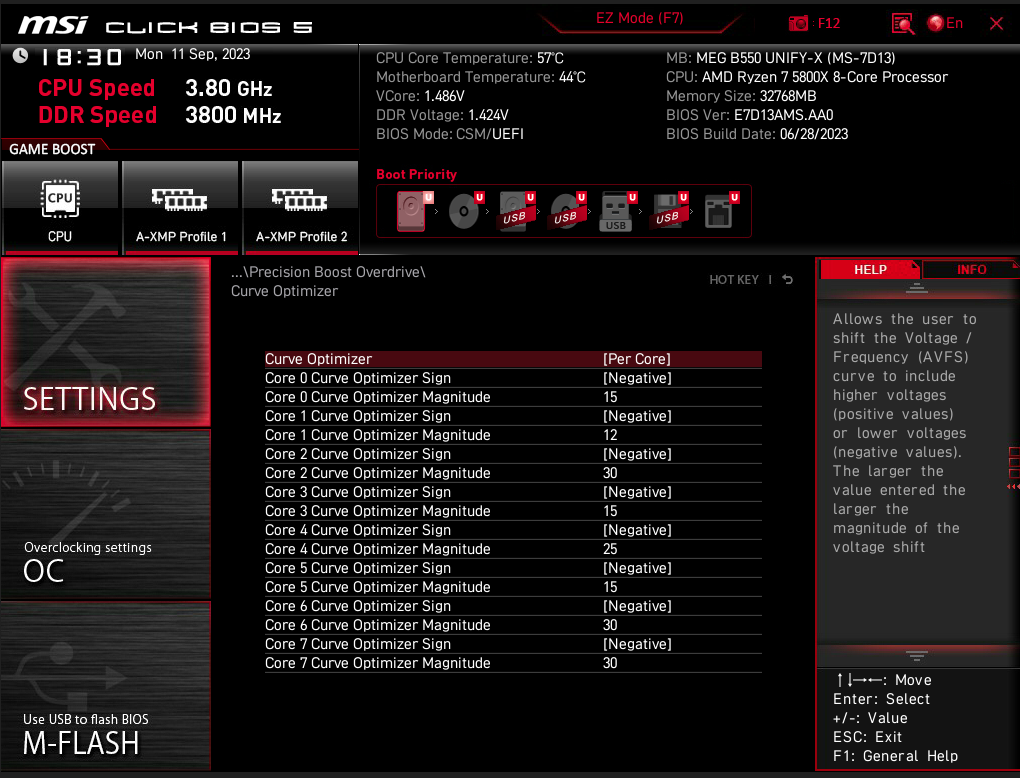Open the SETTINGS section
The height and width of the screenshot is (778, 1020).
(106, 342)
